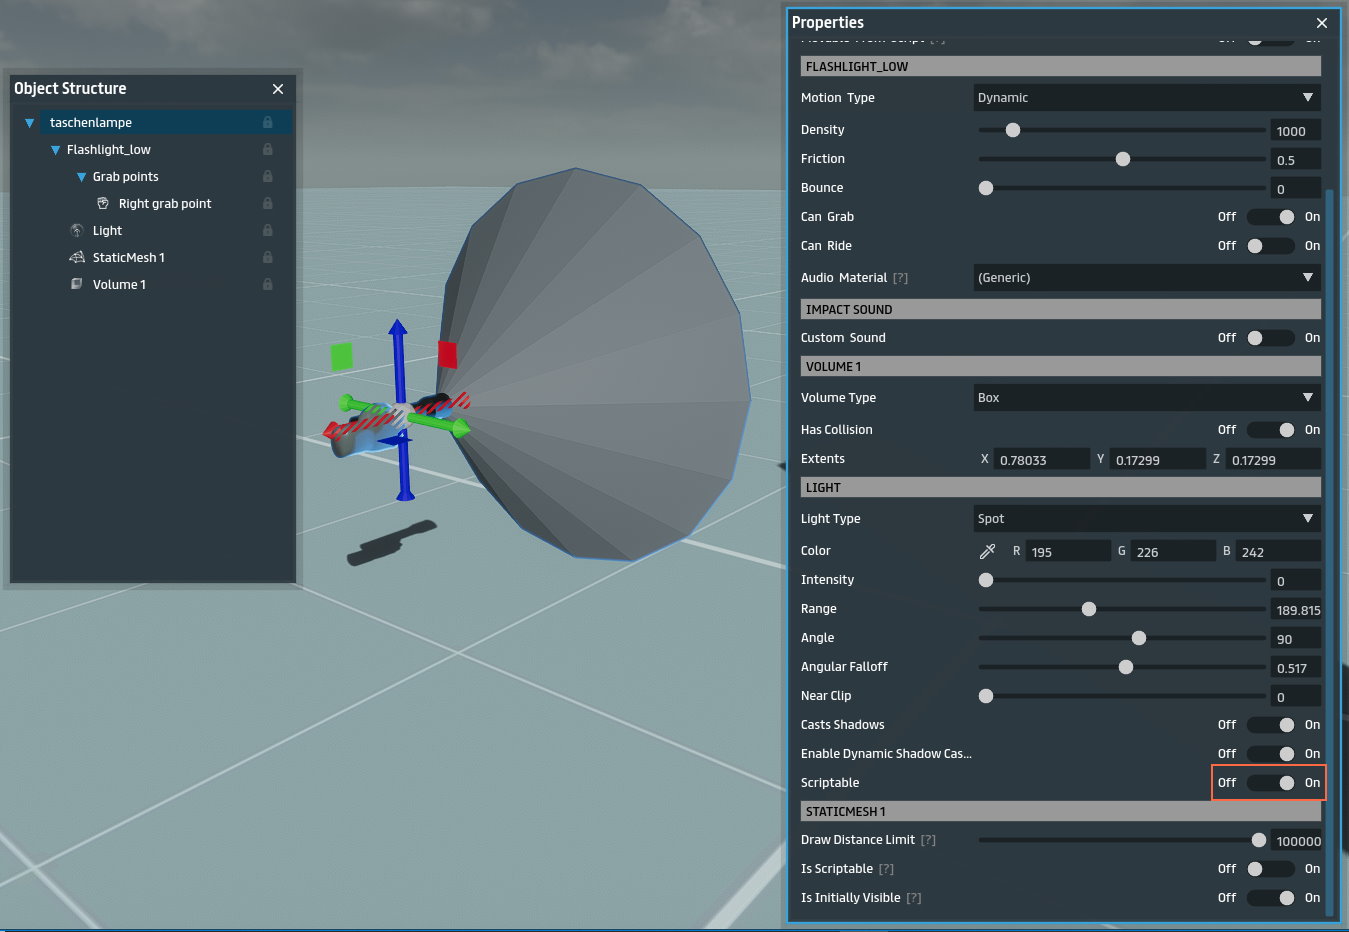
Task: Click the red plane handle square of gizmo
Action: click(x=447, y=355)
